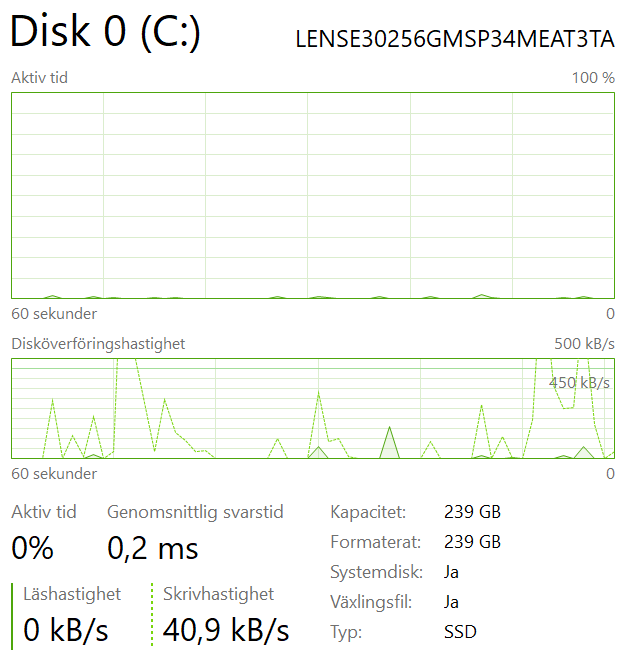Click the 450 kB/s scale marker
Image resolution: width=625 pixels, height=664 pixels.
(579, 383)
